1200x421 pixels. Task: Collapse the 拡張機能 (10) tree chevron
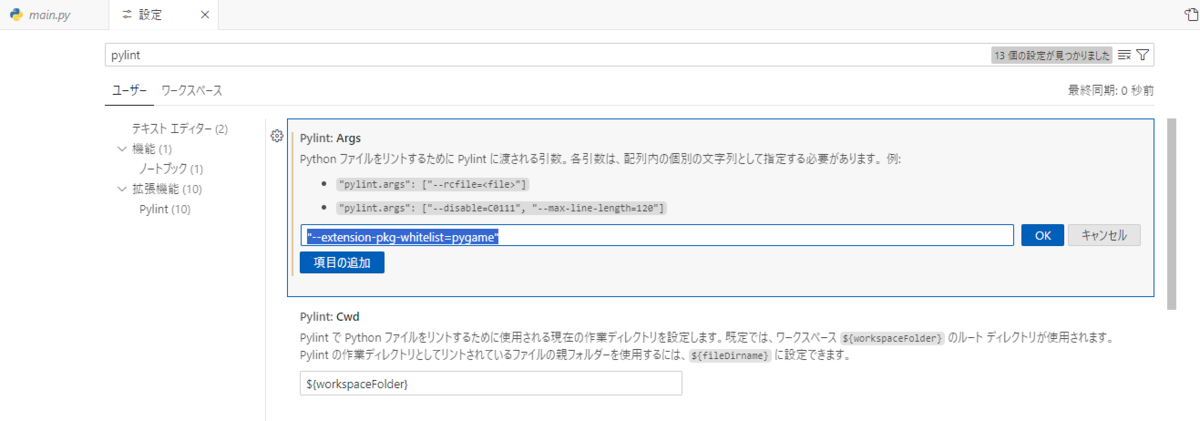pos(122,189)
